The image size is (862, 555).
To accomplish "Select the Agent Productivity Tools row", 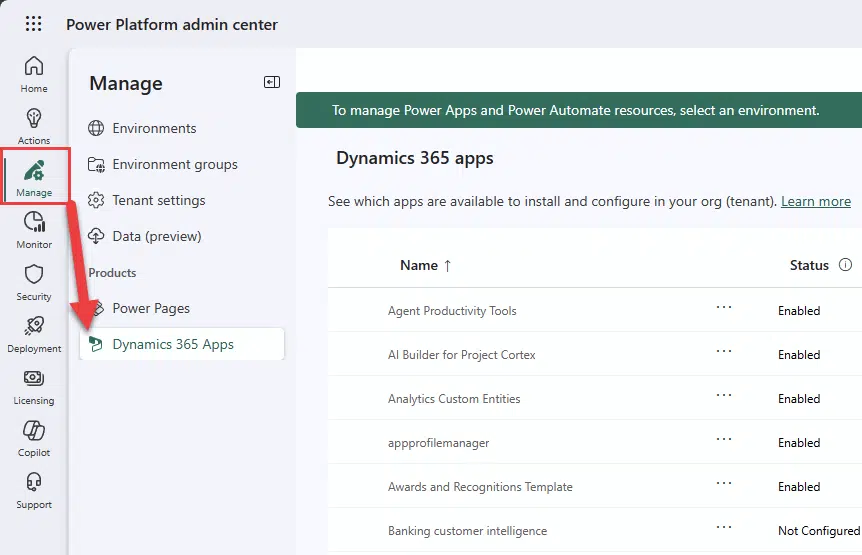I will [x=595, y=310].
